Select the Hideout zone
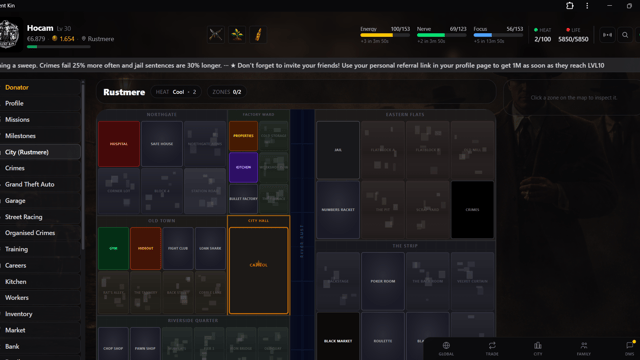The height and width of the screenshot is (360, 640). [x=145, y=248]
